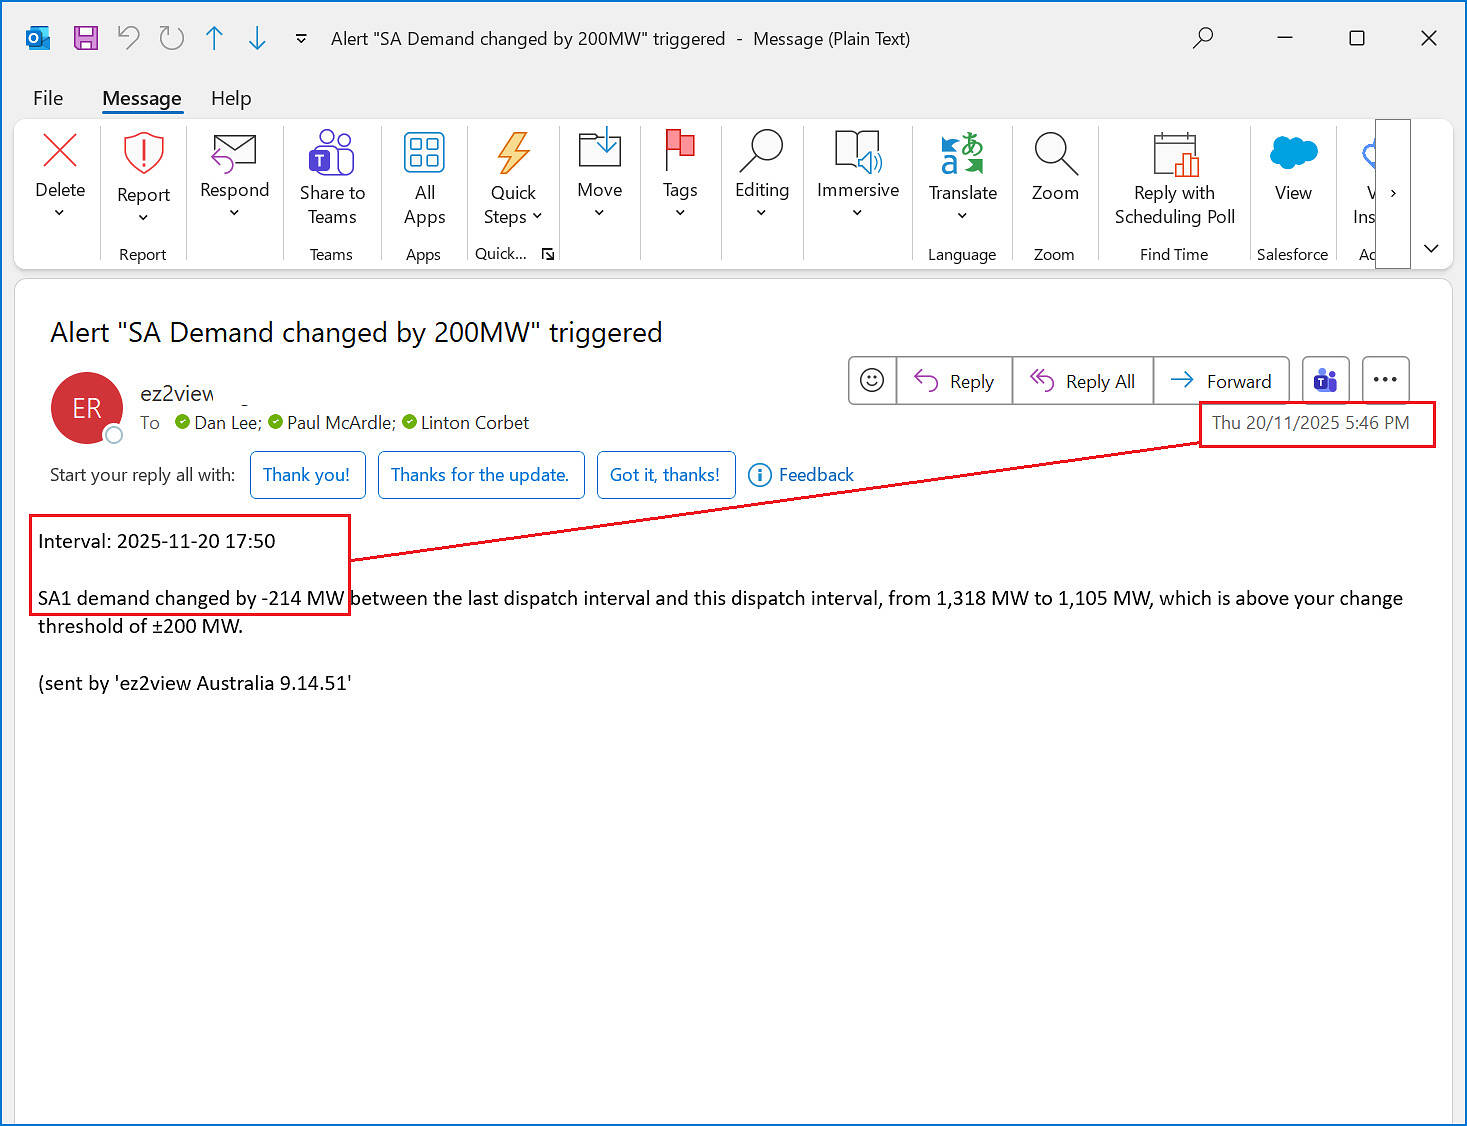Screen dimensions: 1467x1126
Task: Switch to the Help tab
Action: (x=231, y=98)
